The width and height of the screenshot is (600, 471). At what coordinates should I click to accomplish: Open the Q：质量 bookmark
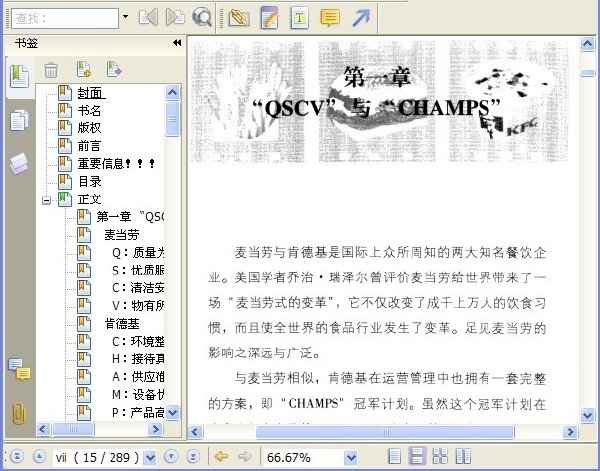tap(138, 253)
